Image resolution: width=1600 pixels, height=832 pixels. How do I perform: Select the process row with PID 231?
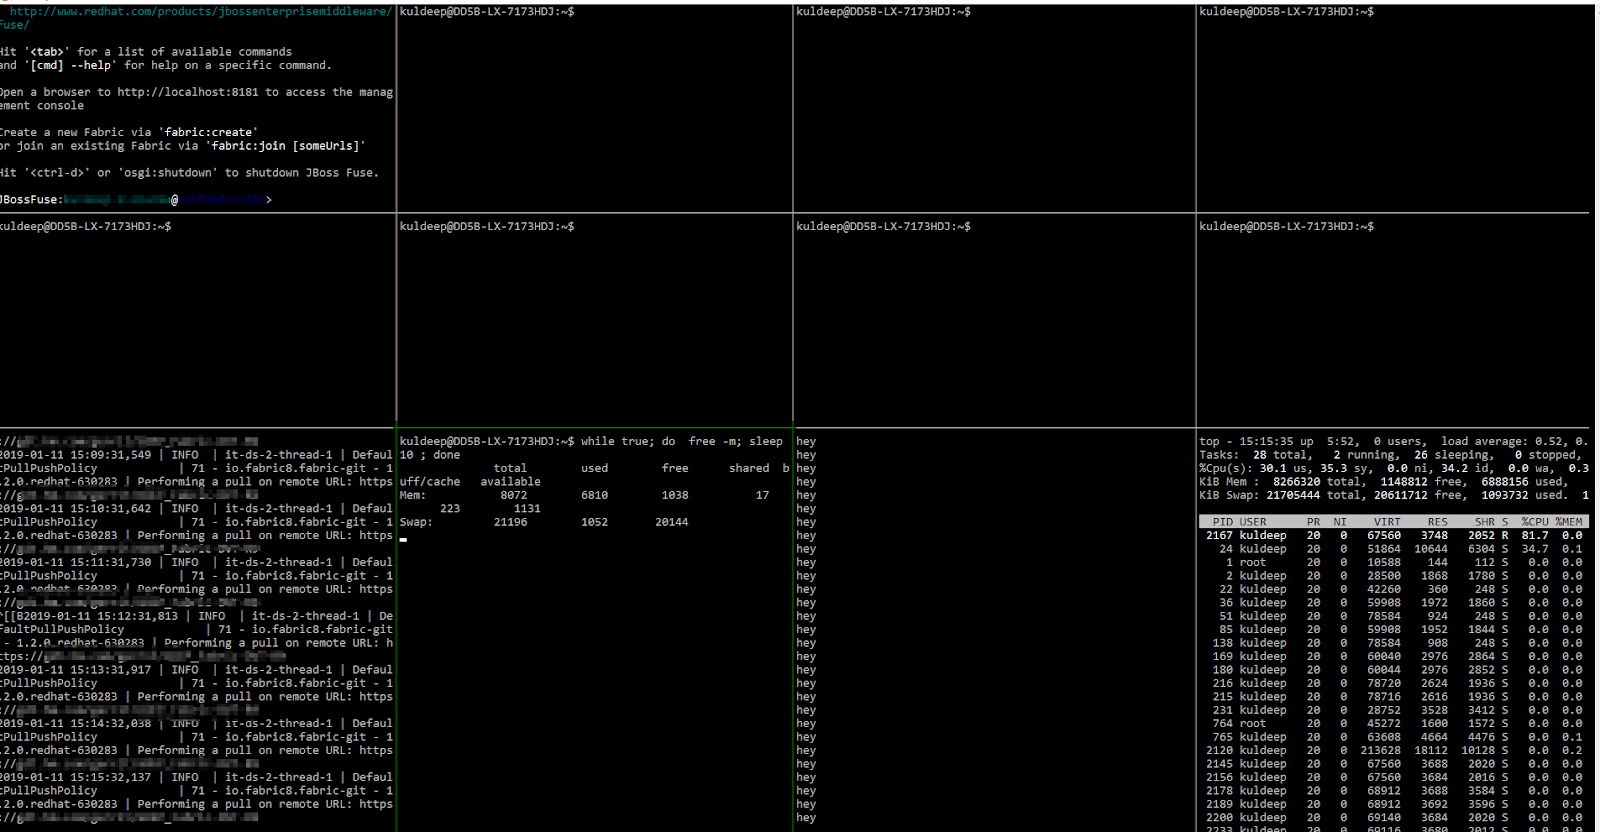(x=1394, y=710)
